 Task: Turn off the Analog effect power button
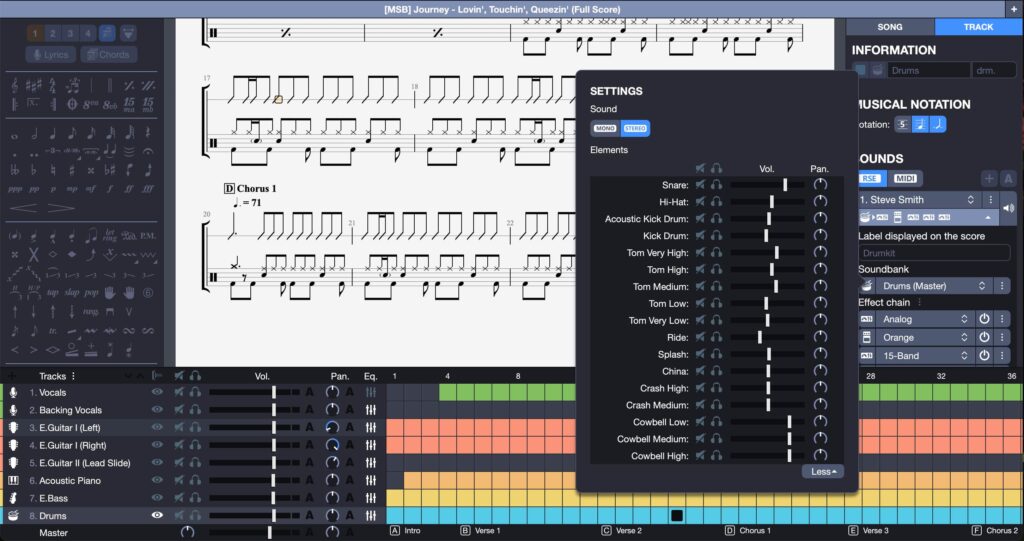983,320
